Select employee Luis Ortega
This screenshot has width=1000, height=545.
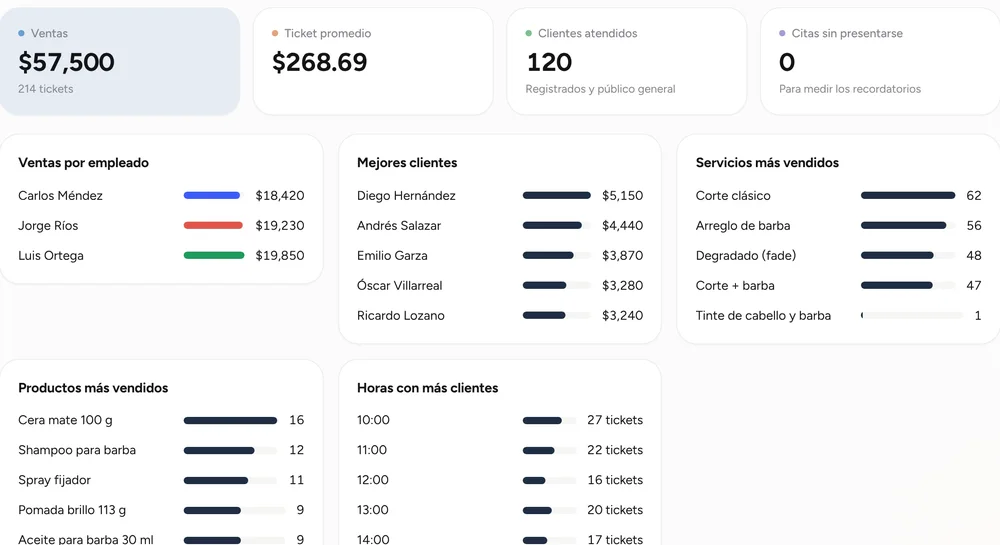tap(51, 256)
